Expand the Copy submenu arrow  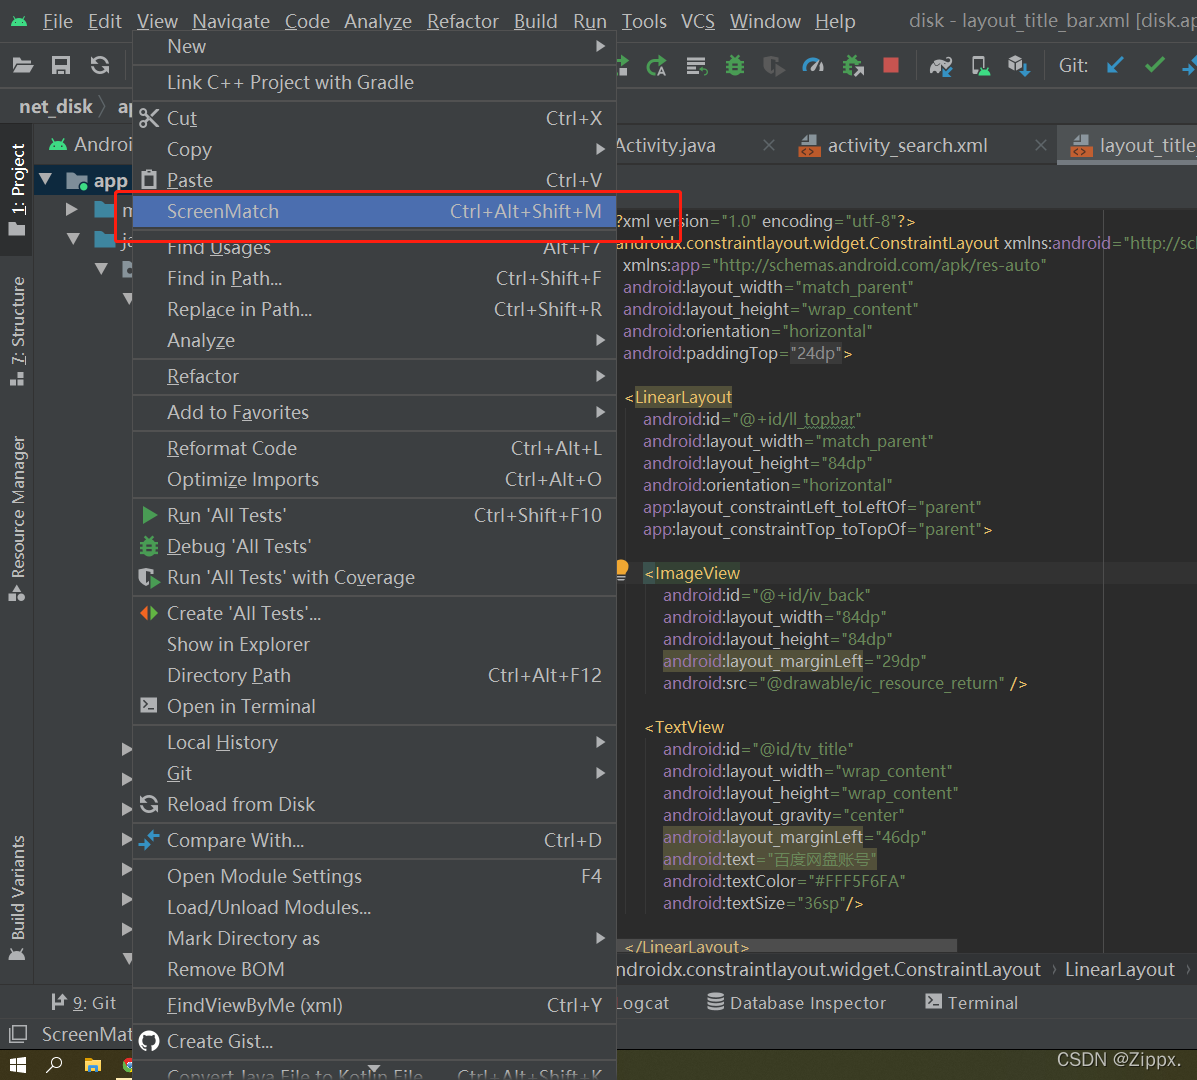pyautogui.click(x=601, y=150)
